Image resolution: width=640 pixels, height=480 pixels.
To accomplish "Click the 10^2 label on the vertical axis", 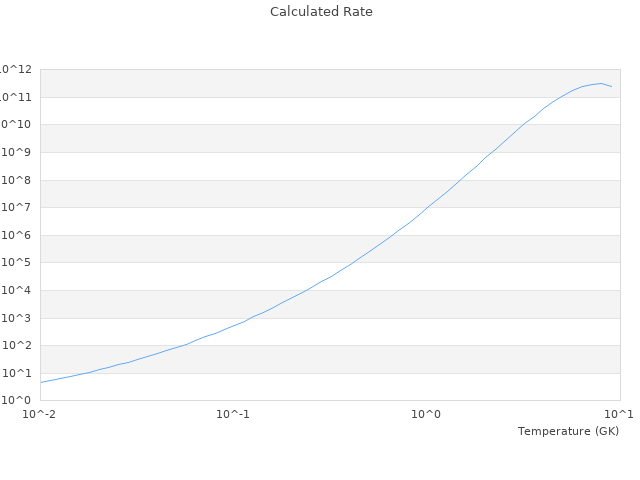I will tap(20, 346).
